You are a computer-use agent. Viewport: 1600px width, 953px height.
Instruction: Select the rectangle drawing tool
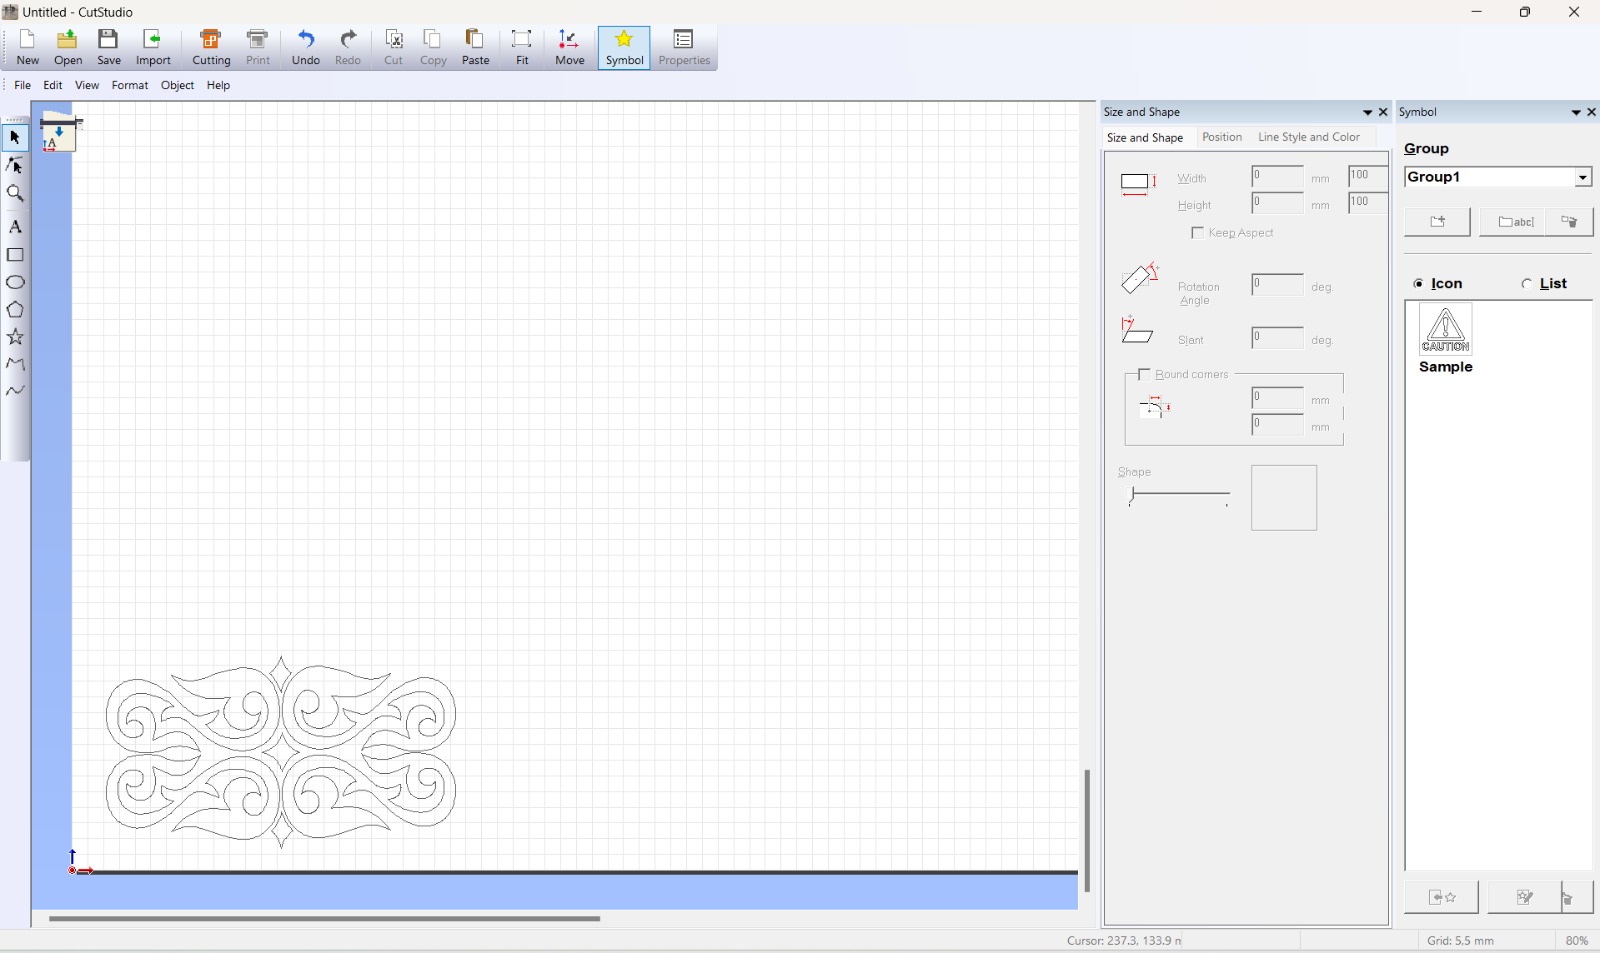click(15, 255)
